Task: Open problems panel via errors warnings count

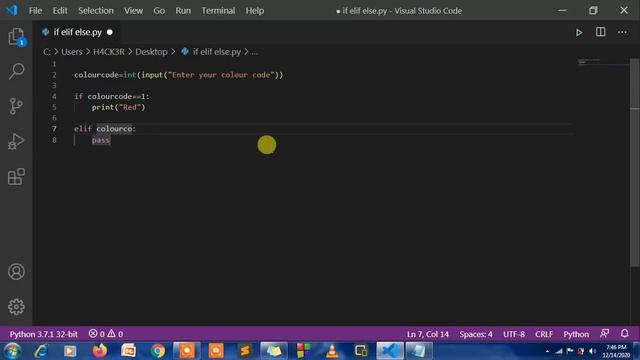Action: point(106,334)
